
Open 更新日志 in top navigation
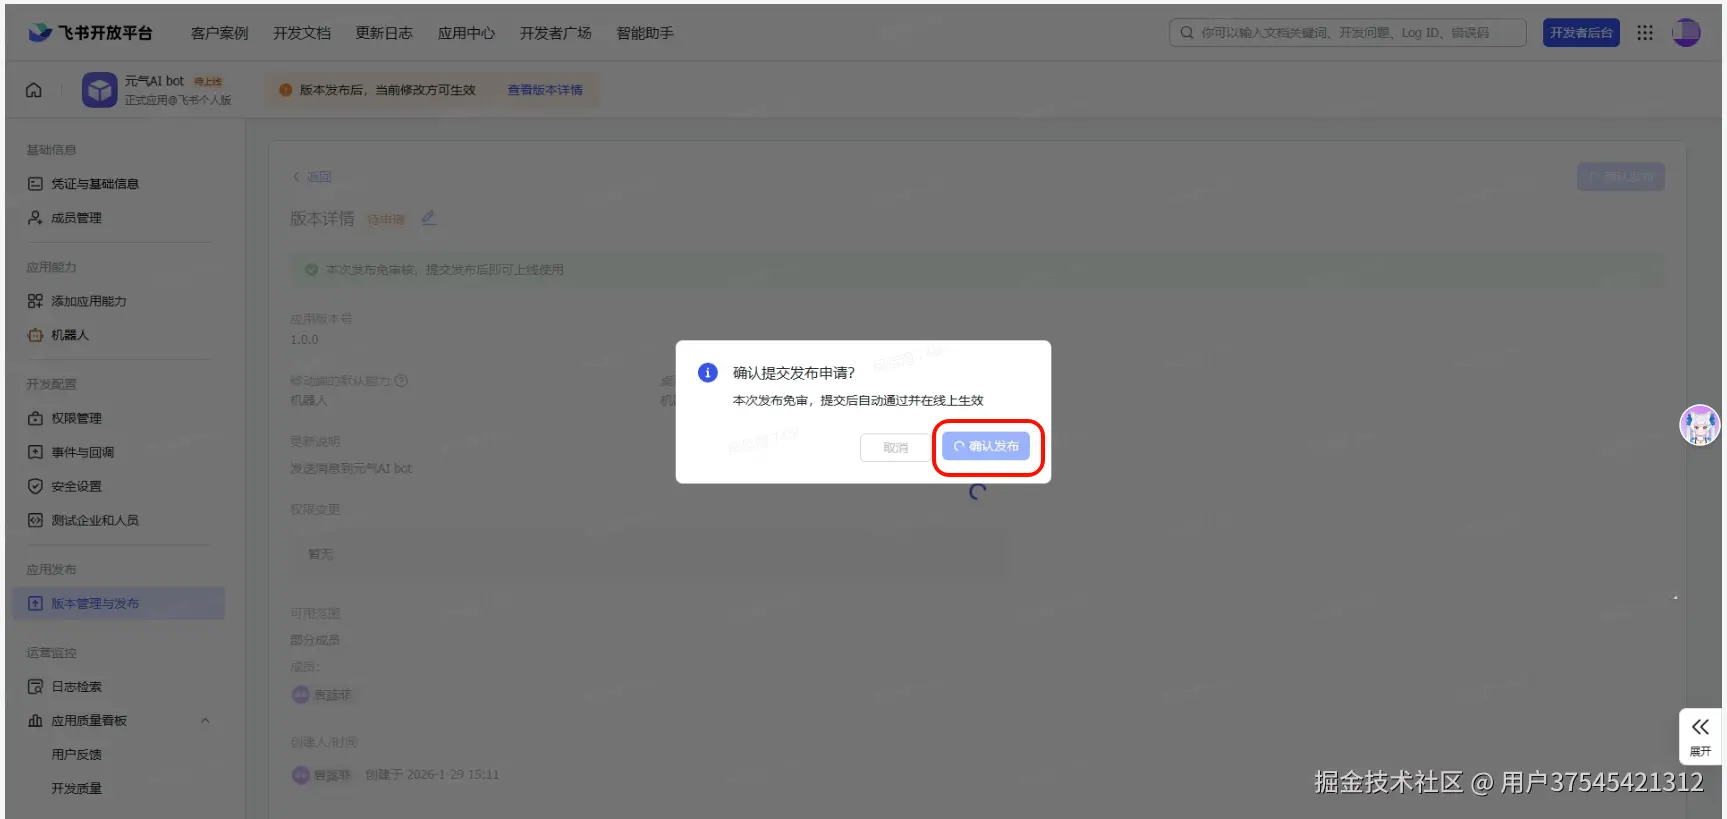point(384,33)
